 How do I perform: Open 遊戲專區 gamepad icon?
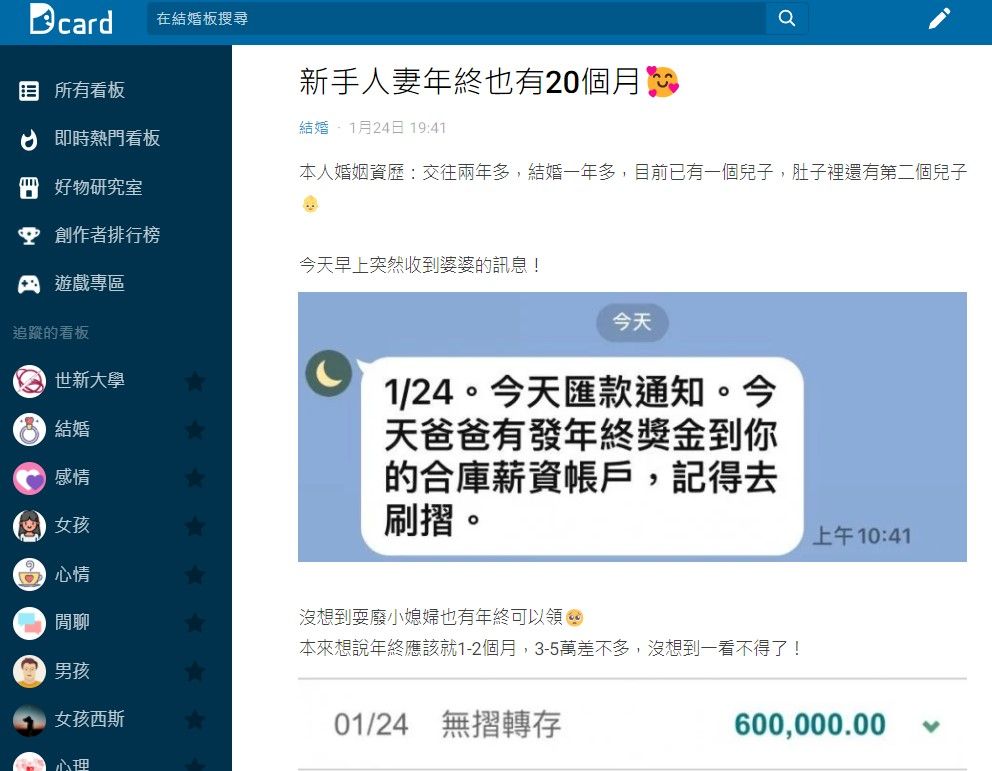[28, 284]
